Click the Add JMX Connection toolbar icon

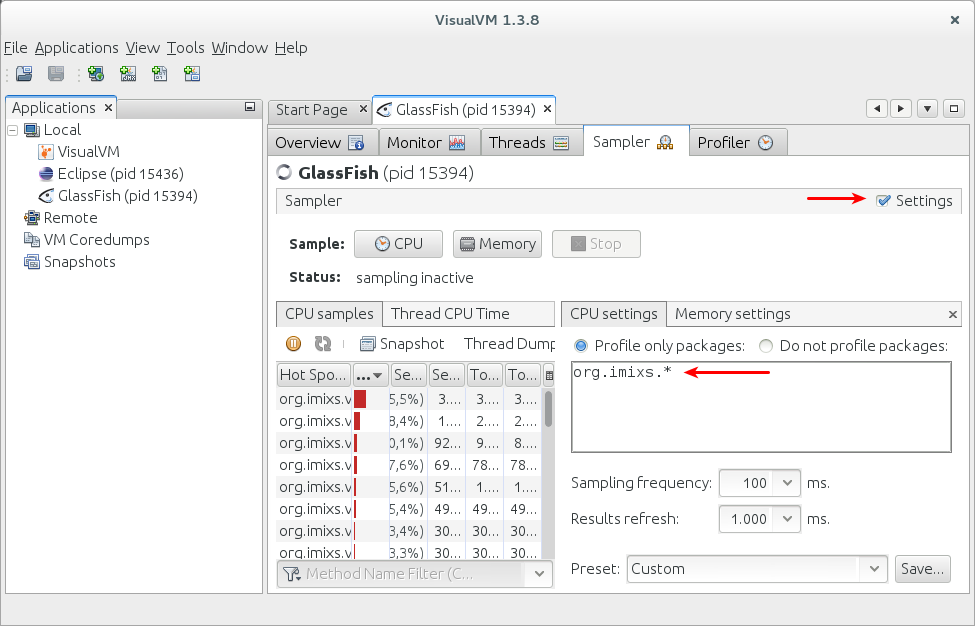coord(128,74)
